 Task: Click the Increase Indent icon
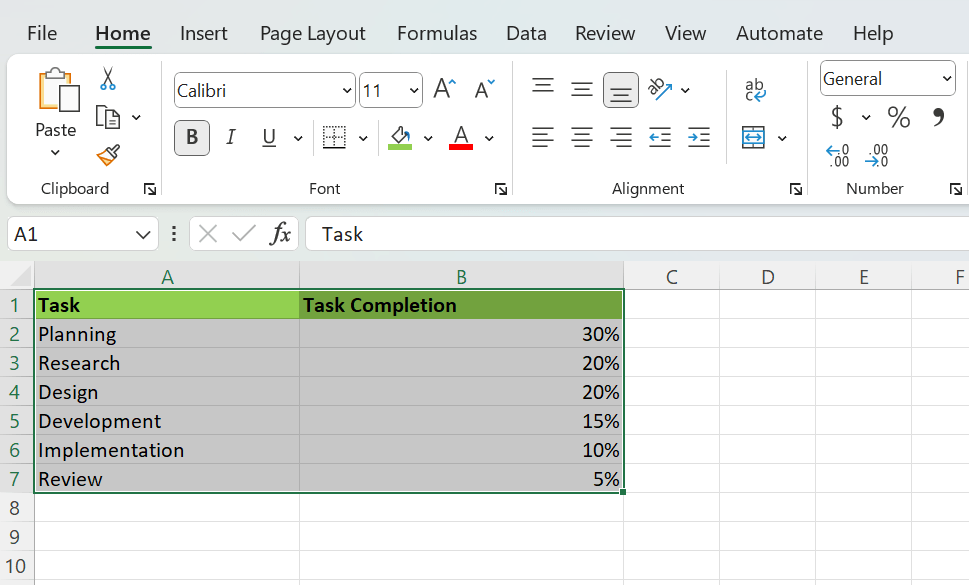pyautogui.click(x=698, y=137)
